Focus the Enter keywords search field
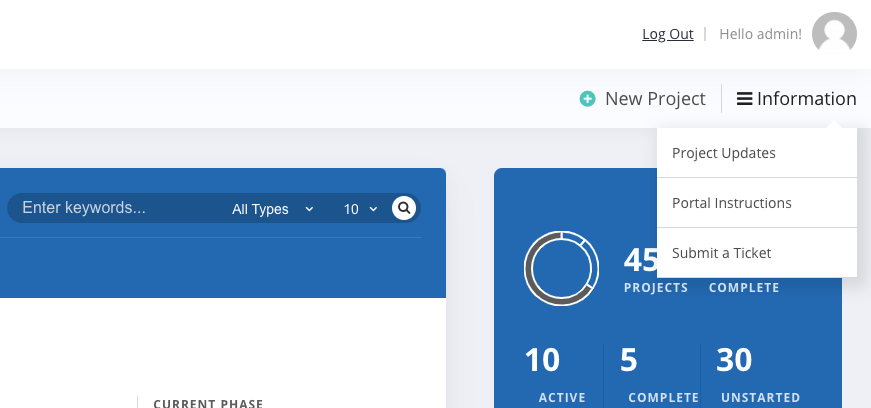The image size is (871, 408). click(x=117, y=208)
